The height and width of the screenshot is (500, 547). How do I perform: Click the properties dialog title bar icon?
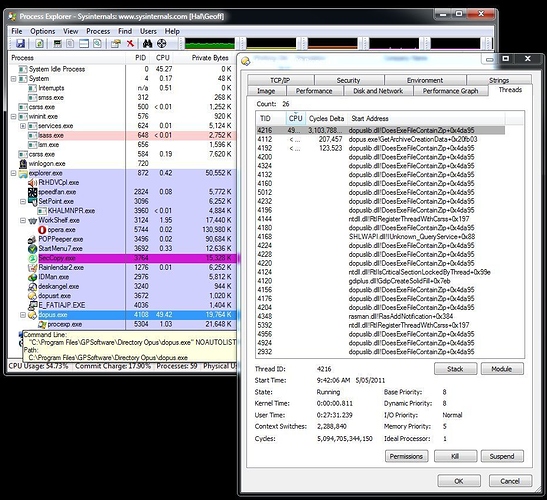point(246,61)
